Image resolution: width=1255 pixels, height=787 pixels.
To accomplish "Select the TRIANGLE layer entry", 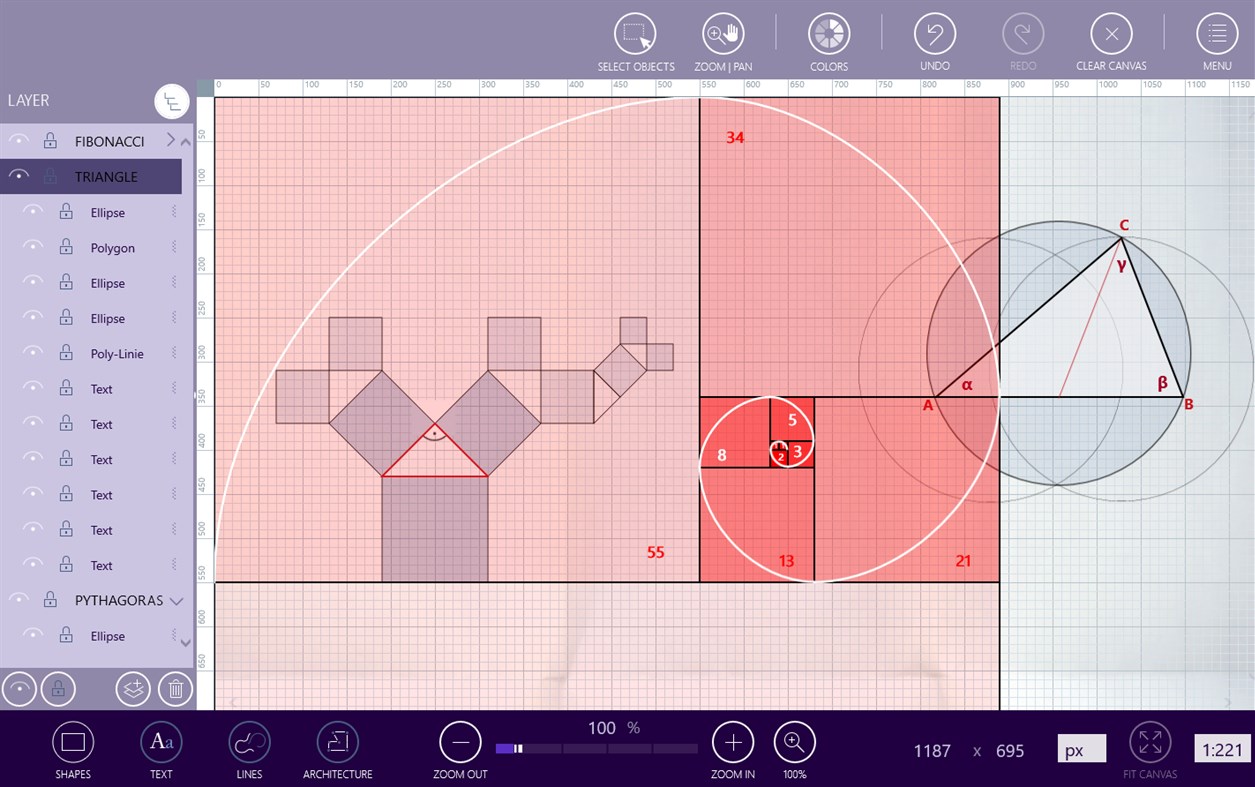I will [107, 176].
